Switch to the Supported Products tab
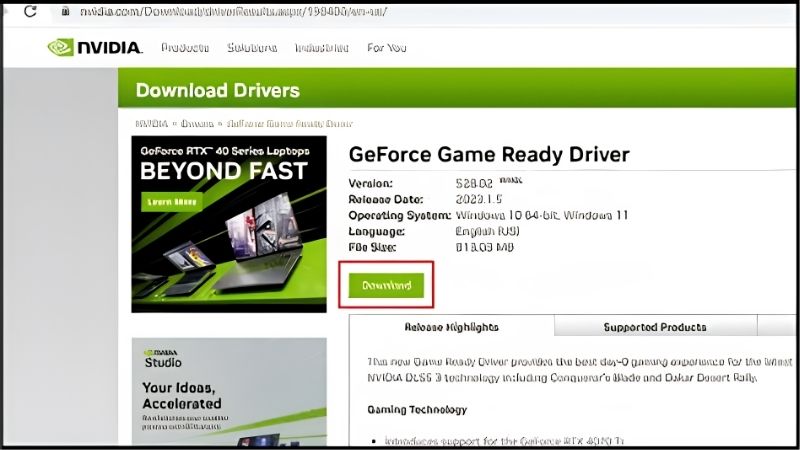This screenshot has height=450, width=800. tap(655, 327)
